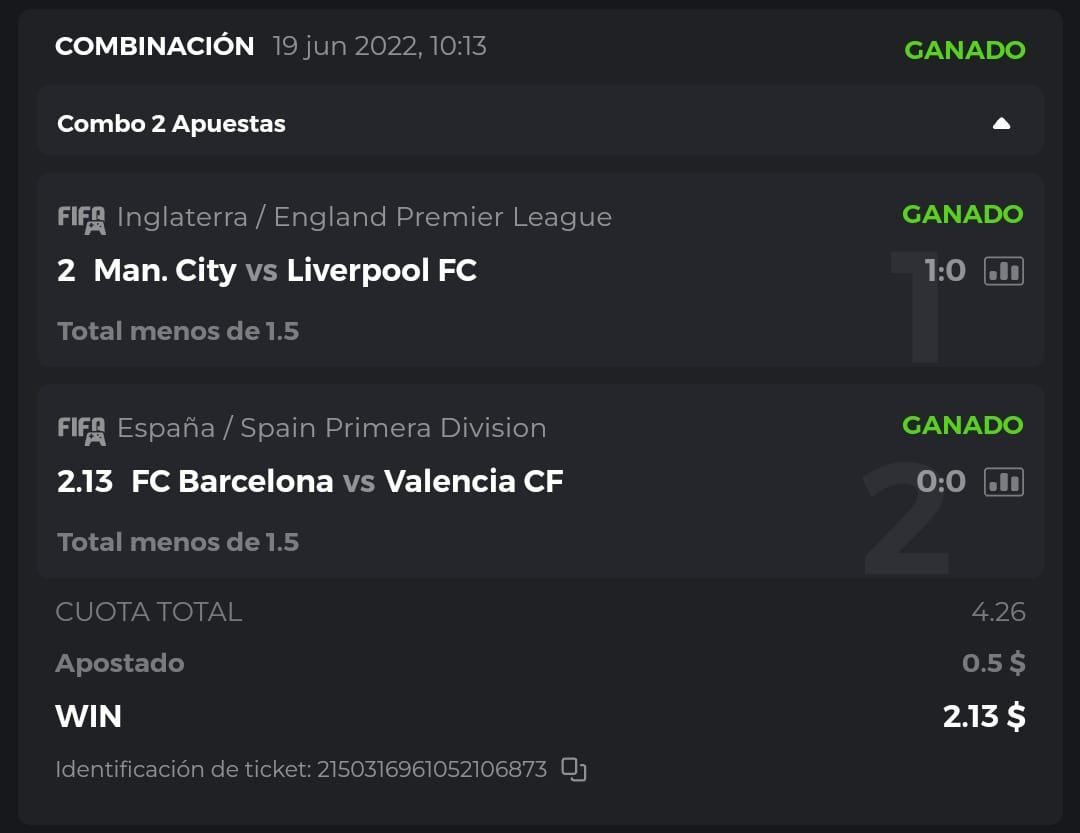Open stats icon for Man. City match

tap(1003, 270)
